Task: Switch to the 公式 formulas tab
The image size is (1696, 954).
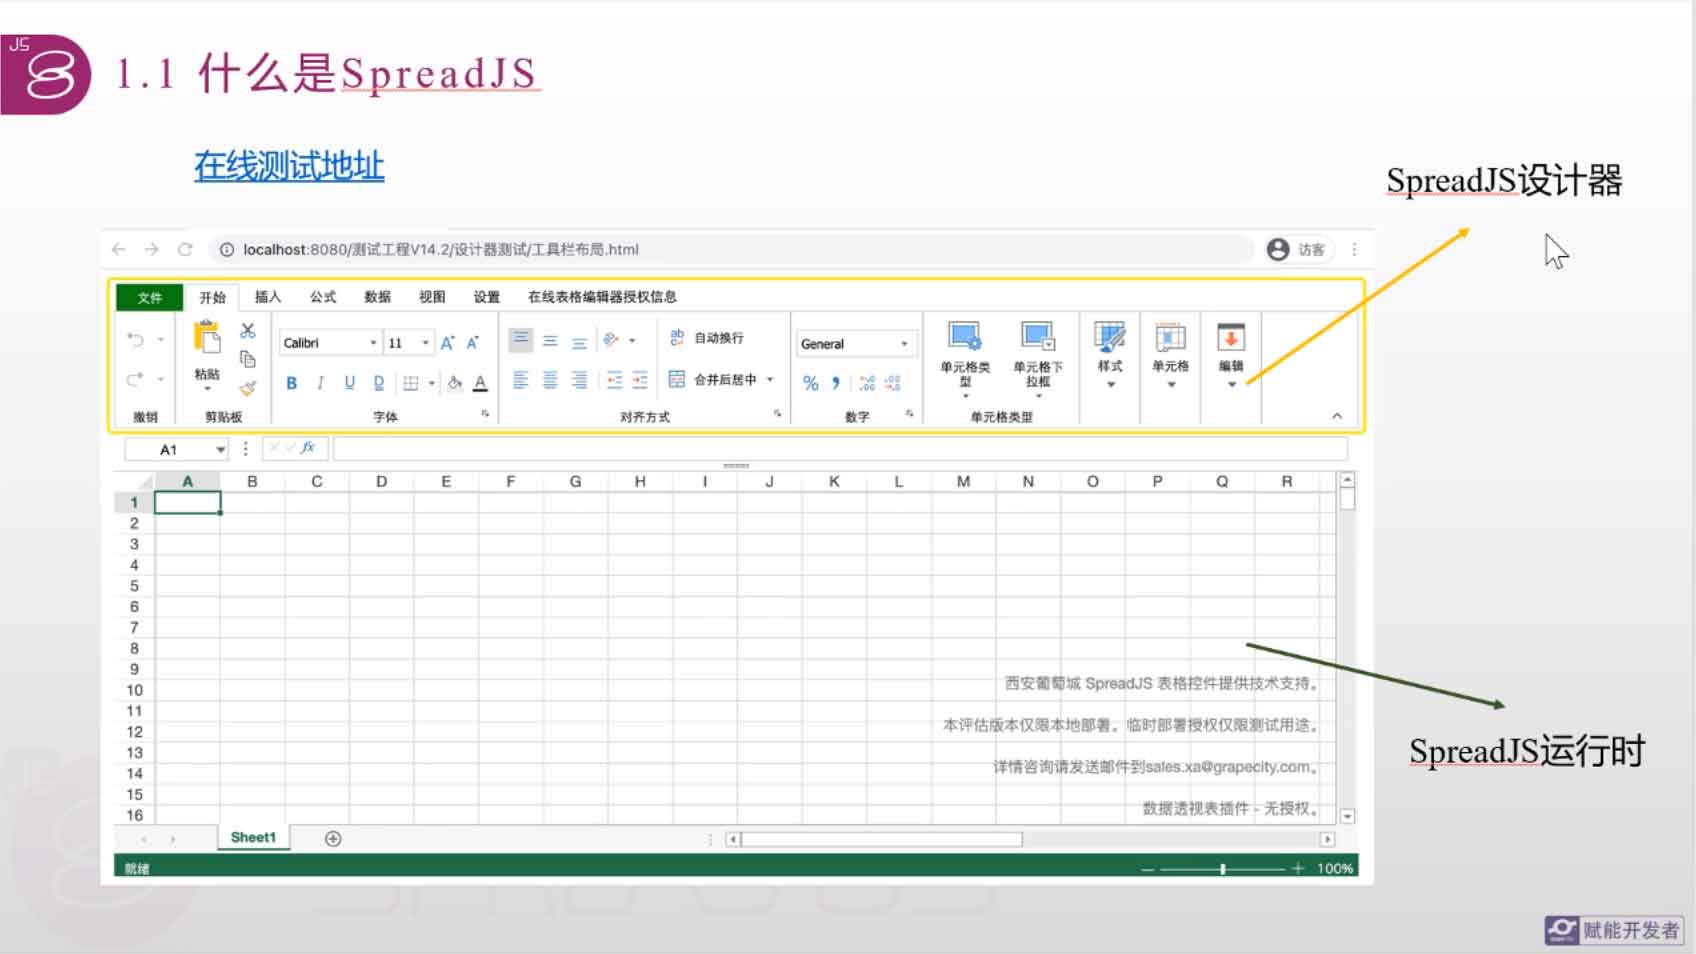Action: click(x=323, y=297)
